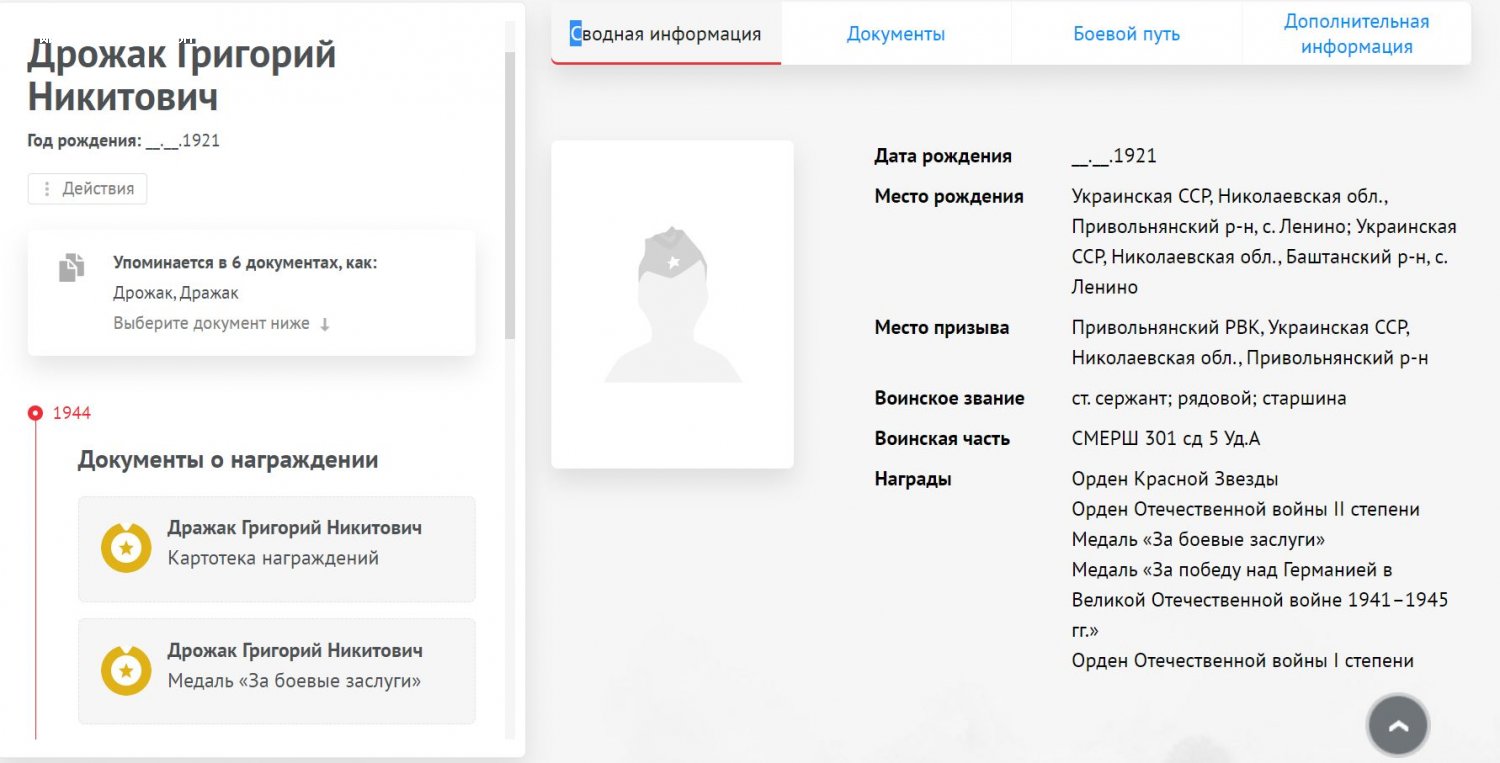Screen dimensions: 1500x763
Task: Click the Орден Красной Звезды award entry
Action: pos(1174,479)
